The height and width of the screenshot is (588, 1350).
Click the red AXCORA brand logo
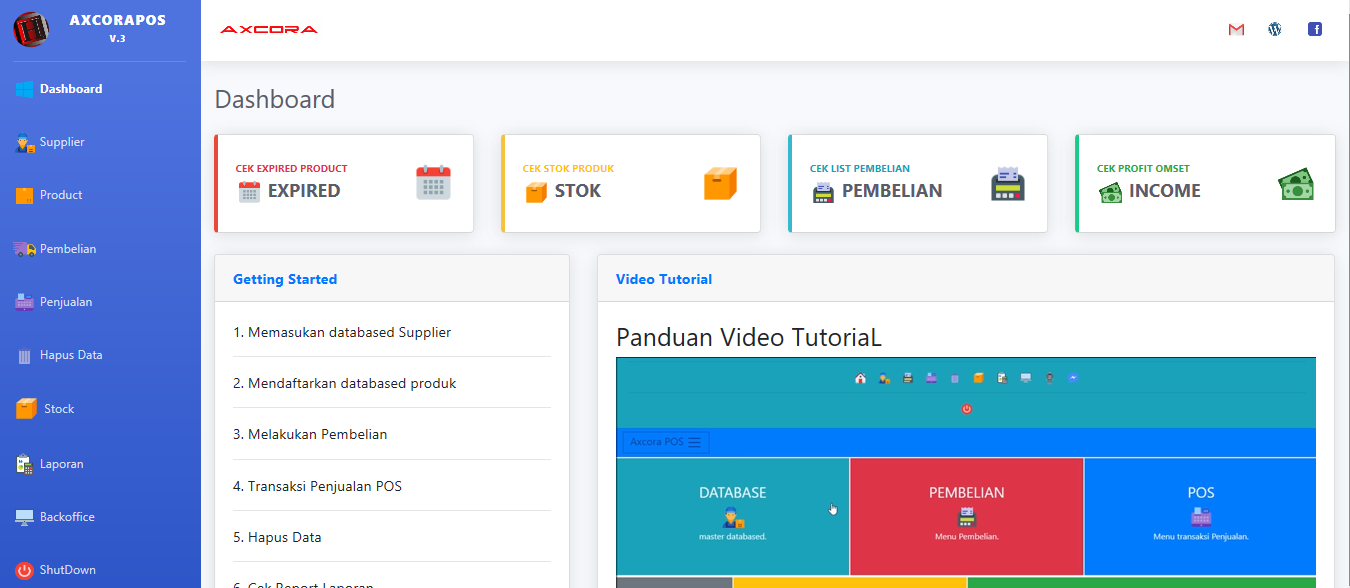pos(269,30)
